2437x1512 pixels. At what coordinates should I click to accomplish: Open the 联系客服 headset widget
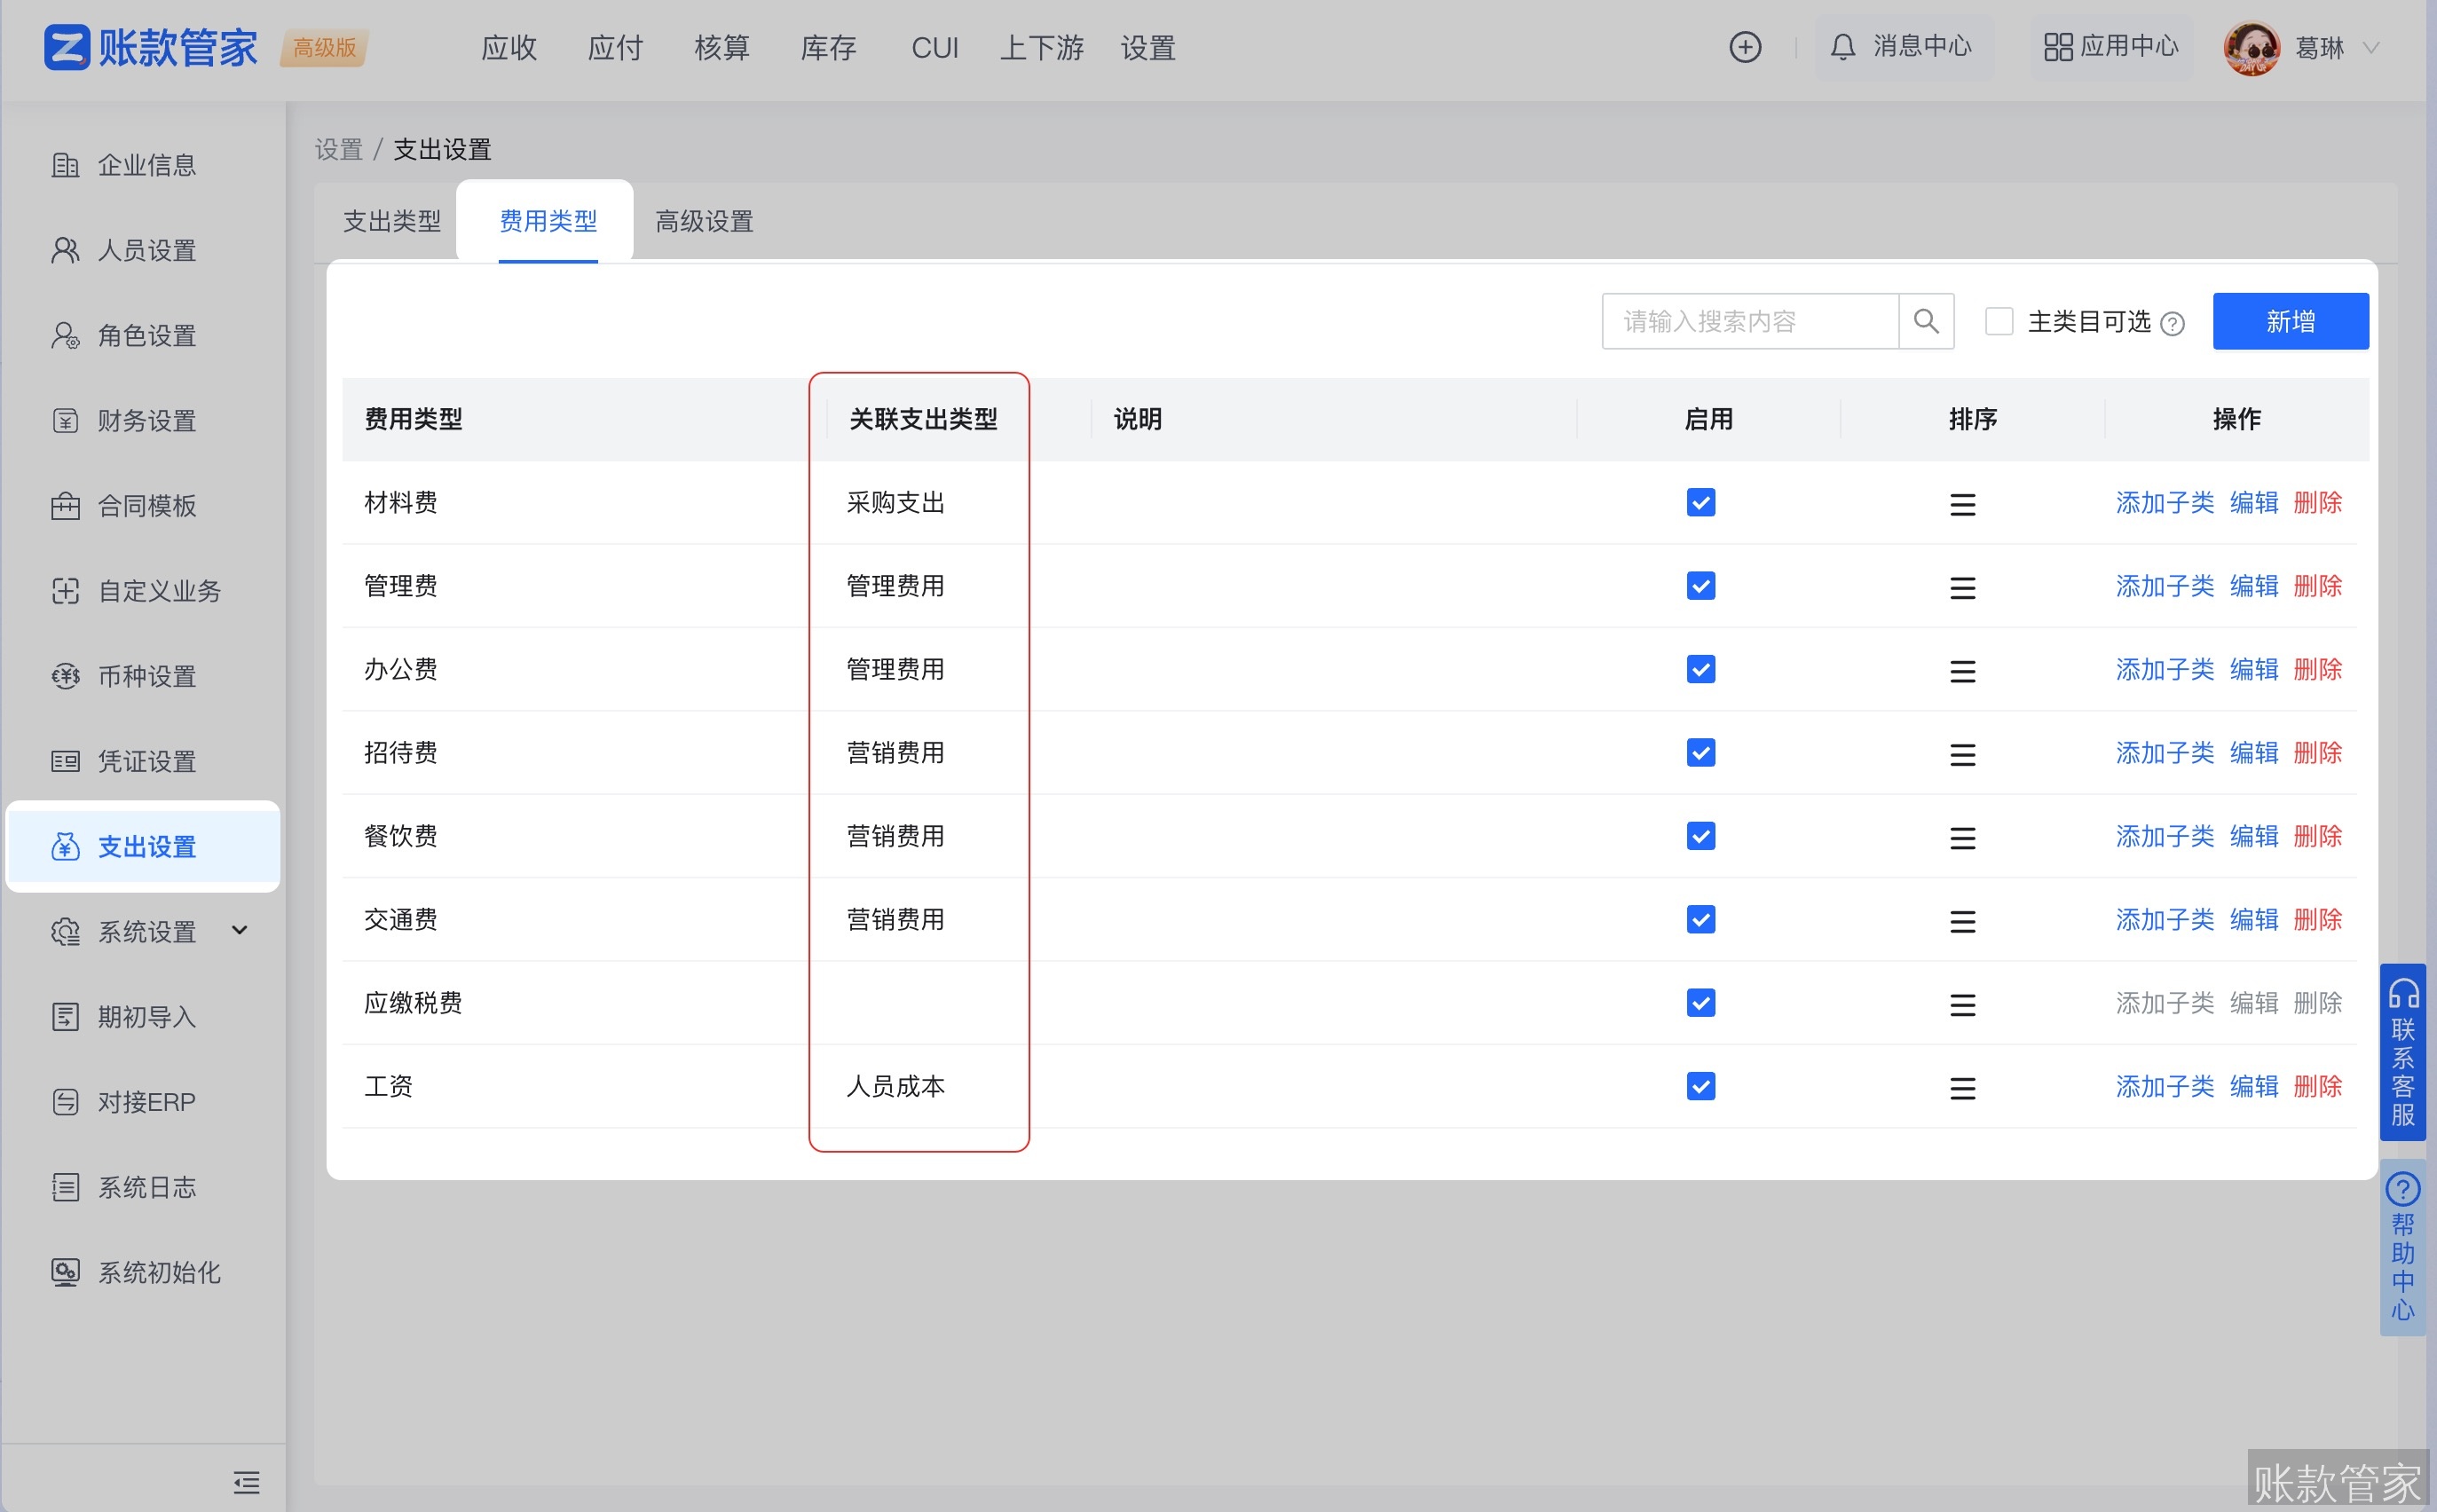(x=2402, y=1051)
